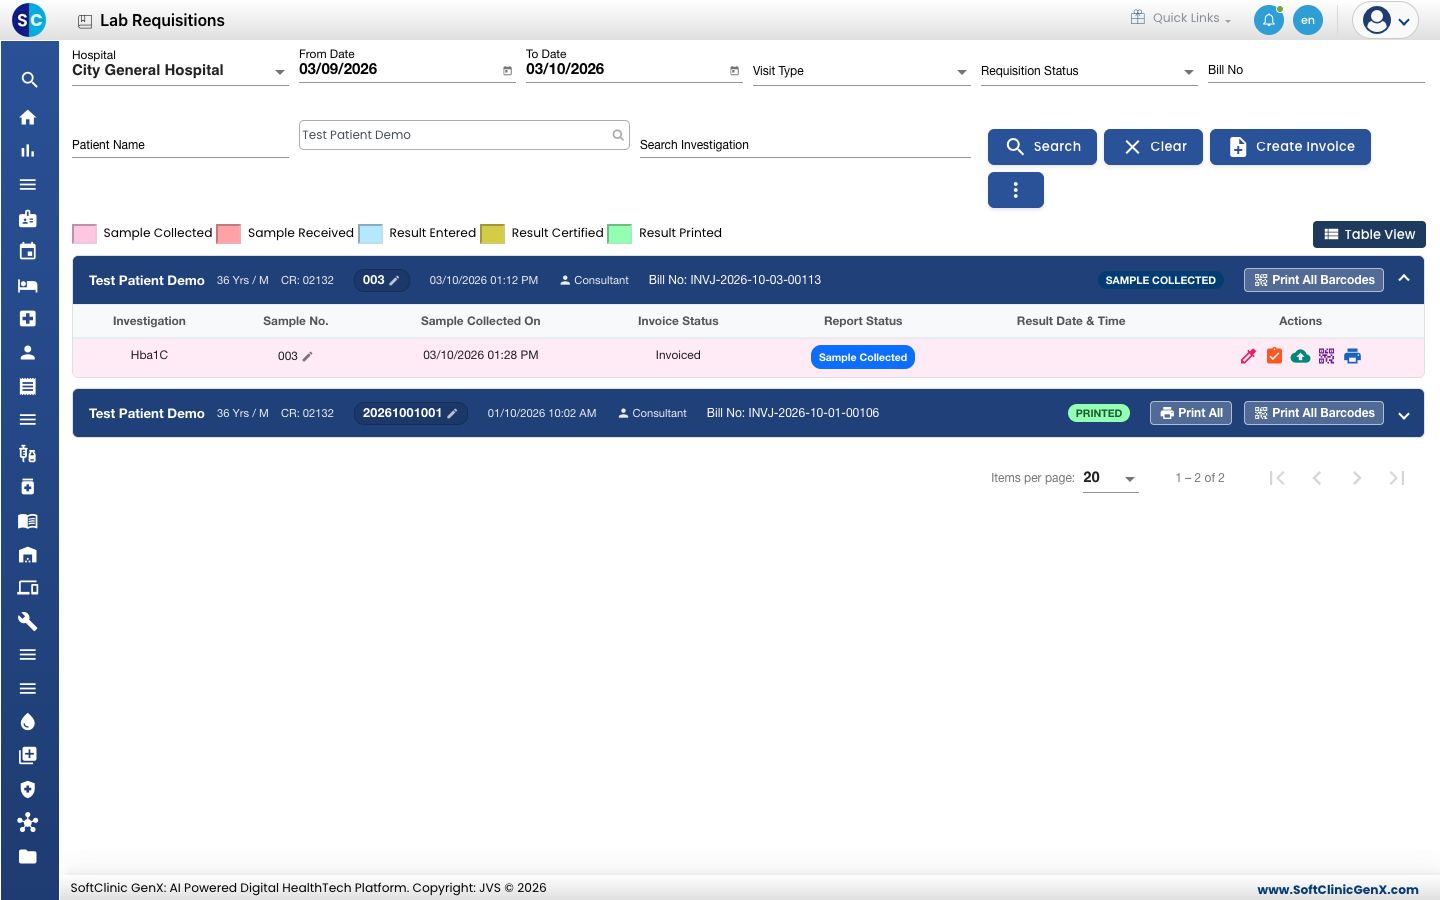Switch language using the 'en' button
1440x900 pixels.
[1308, 20]
